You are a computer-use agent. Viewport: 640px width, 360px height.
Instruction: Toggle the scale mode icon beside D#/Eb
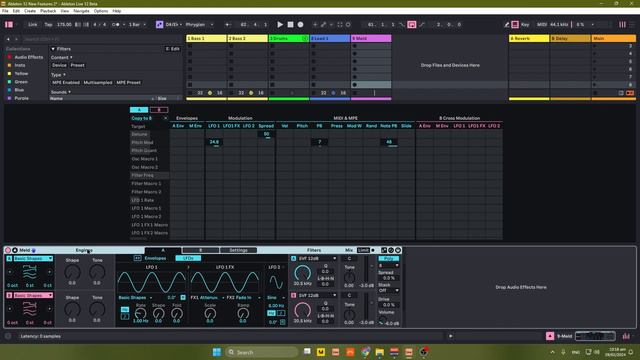160,24
